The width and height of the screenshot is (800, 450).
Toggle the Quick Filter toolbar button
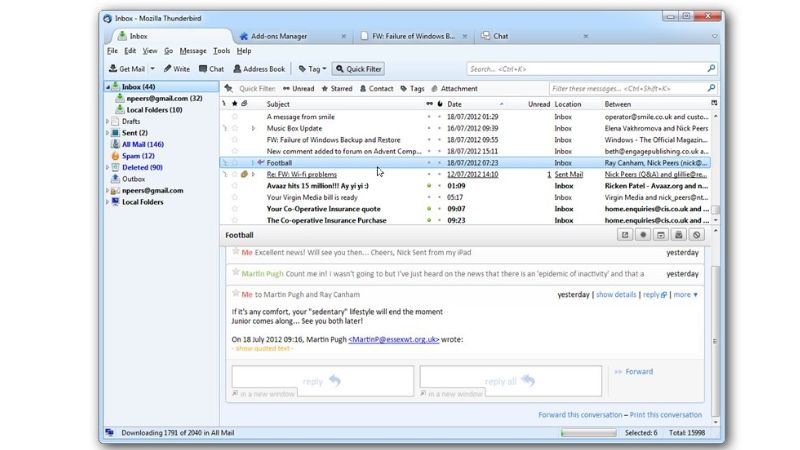tap(359, 69)
